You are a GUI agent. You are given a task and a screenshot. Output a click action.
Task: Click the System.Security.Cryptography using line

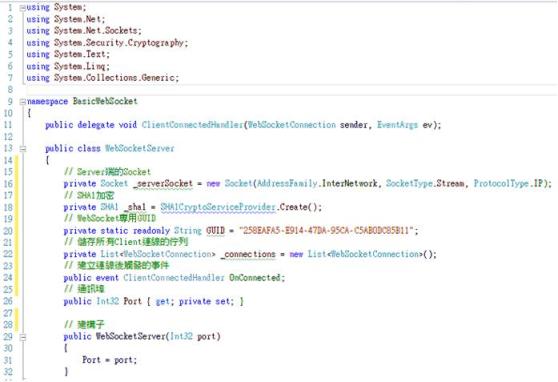click(107, 43)
